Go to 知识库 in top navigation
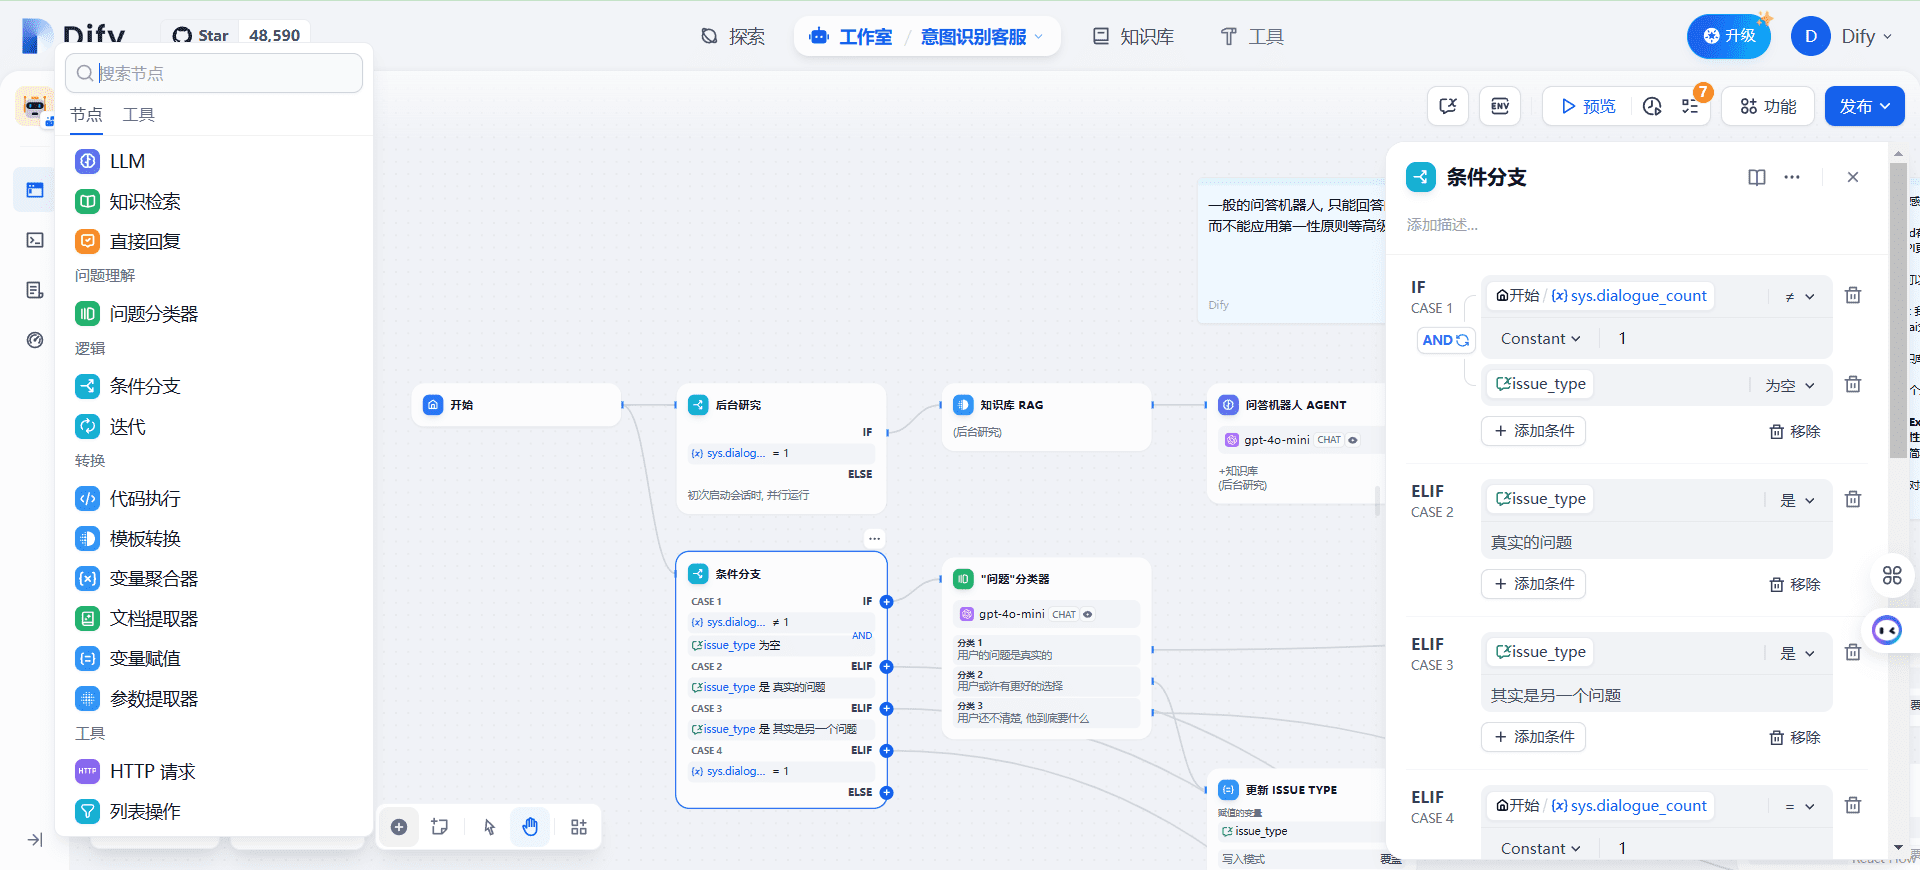 (x=1133, y=37)
